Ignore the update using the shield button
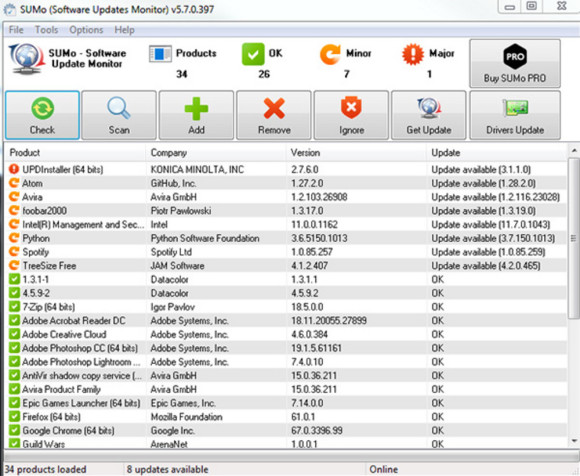Viewport: 580px width, 476px height. click(351, 115)
